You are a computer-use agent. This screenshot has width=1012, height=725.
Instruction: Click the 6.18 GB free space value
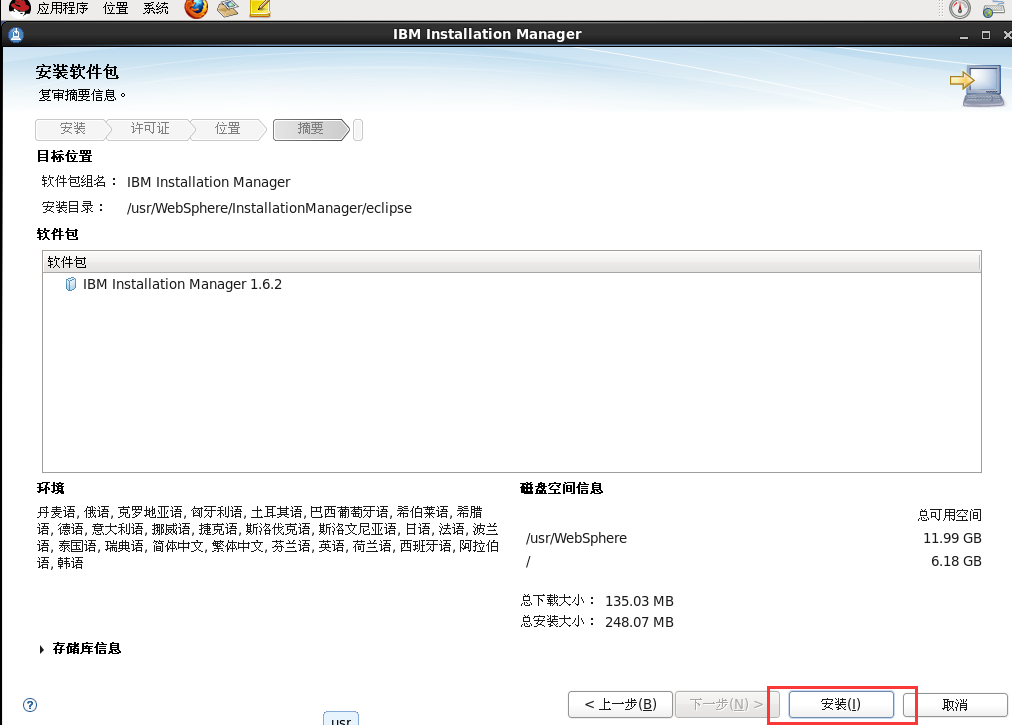point(956,561)
